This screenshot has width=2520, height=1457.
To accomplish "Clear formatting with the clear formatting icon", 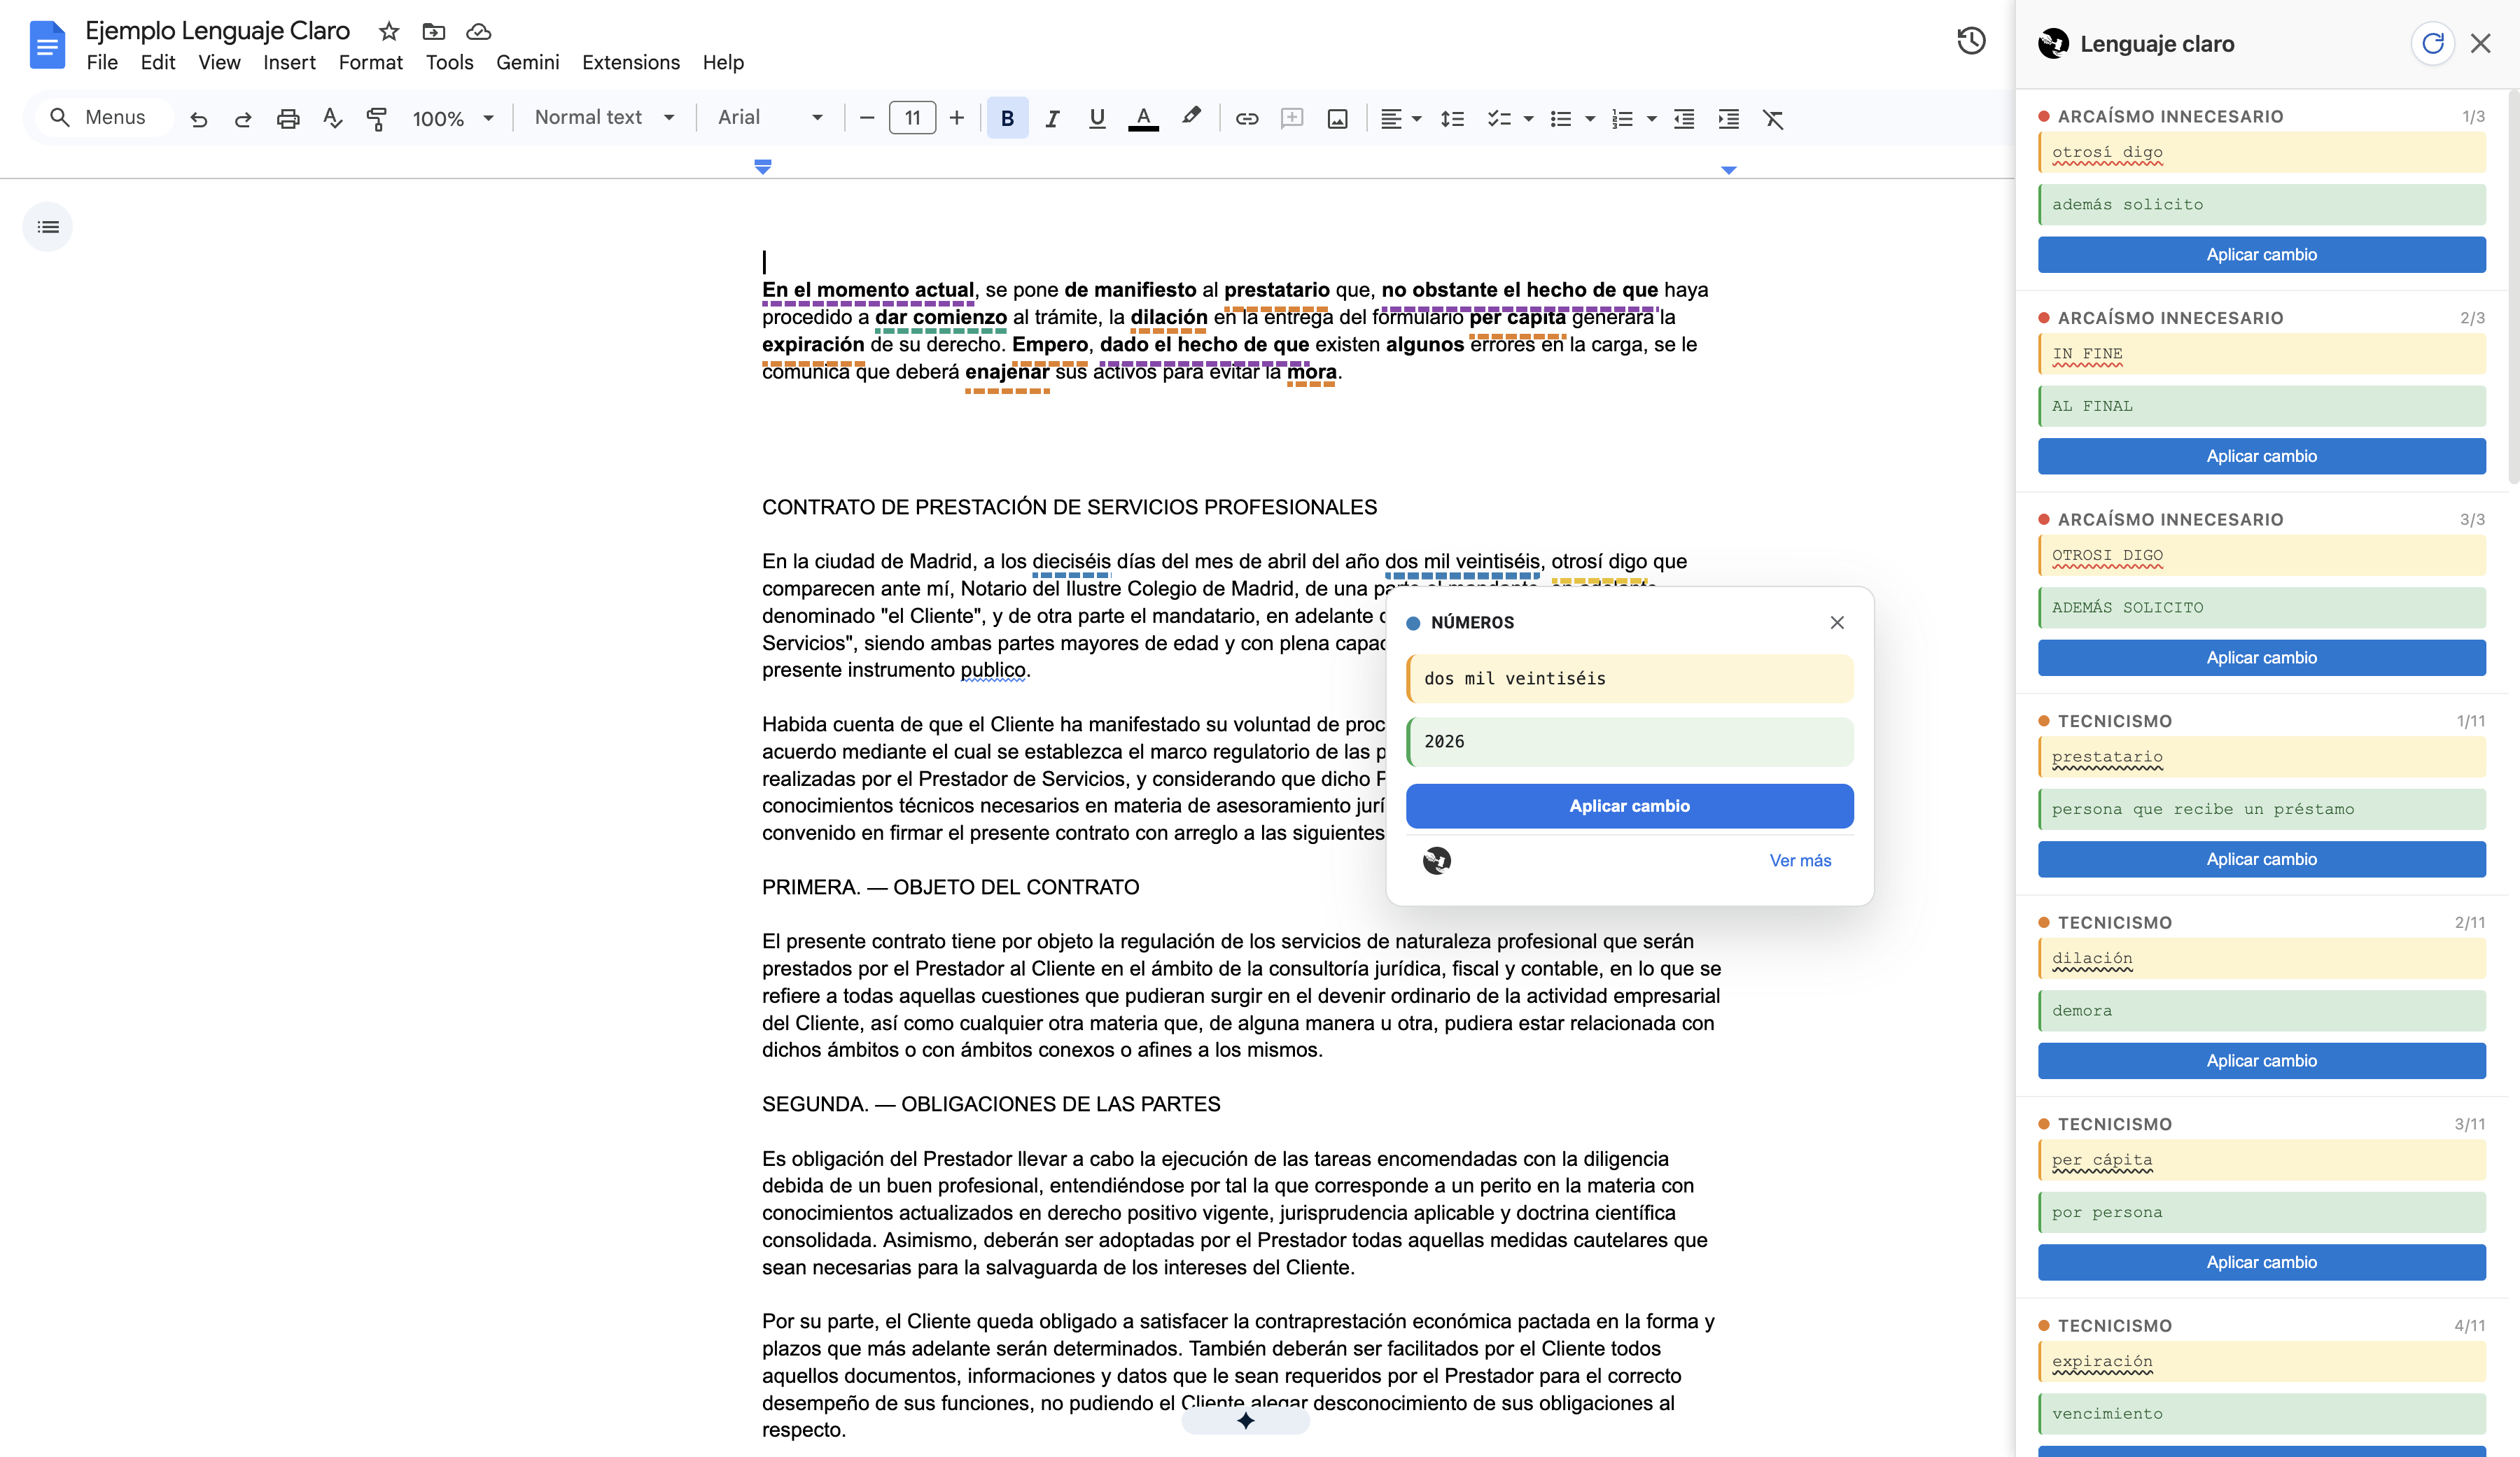I will [1774, 118].
